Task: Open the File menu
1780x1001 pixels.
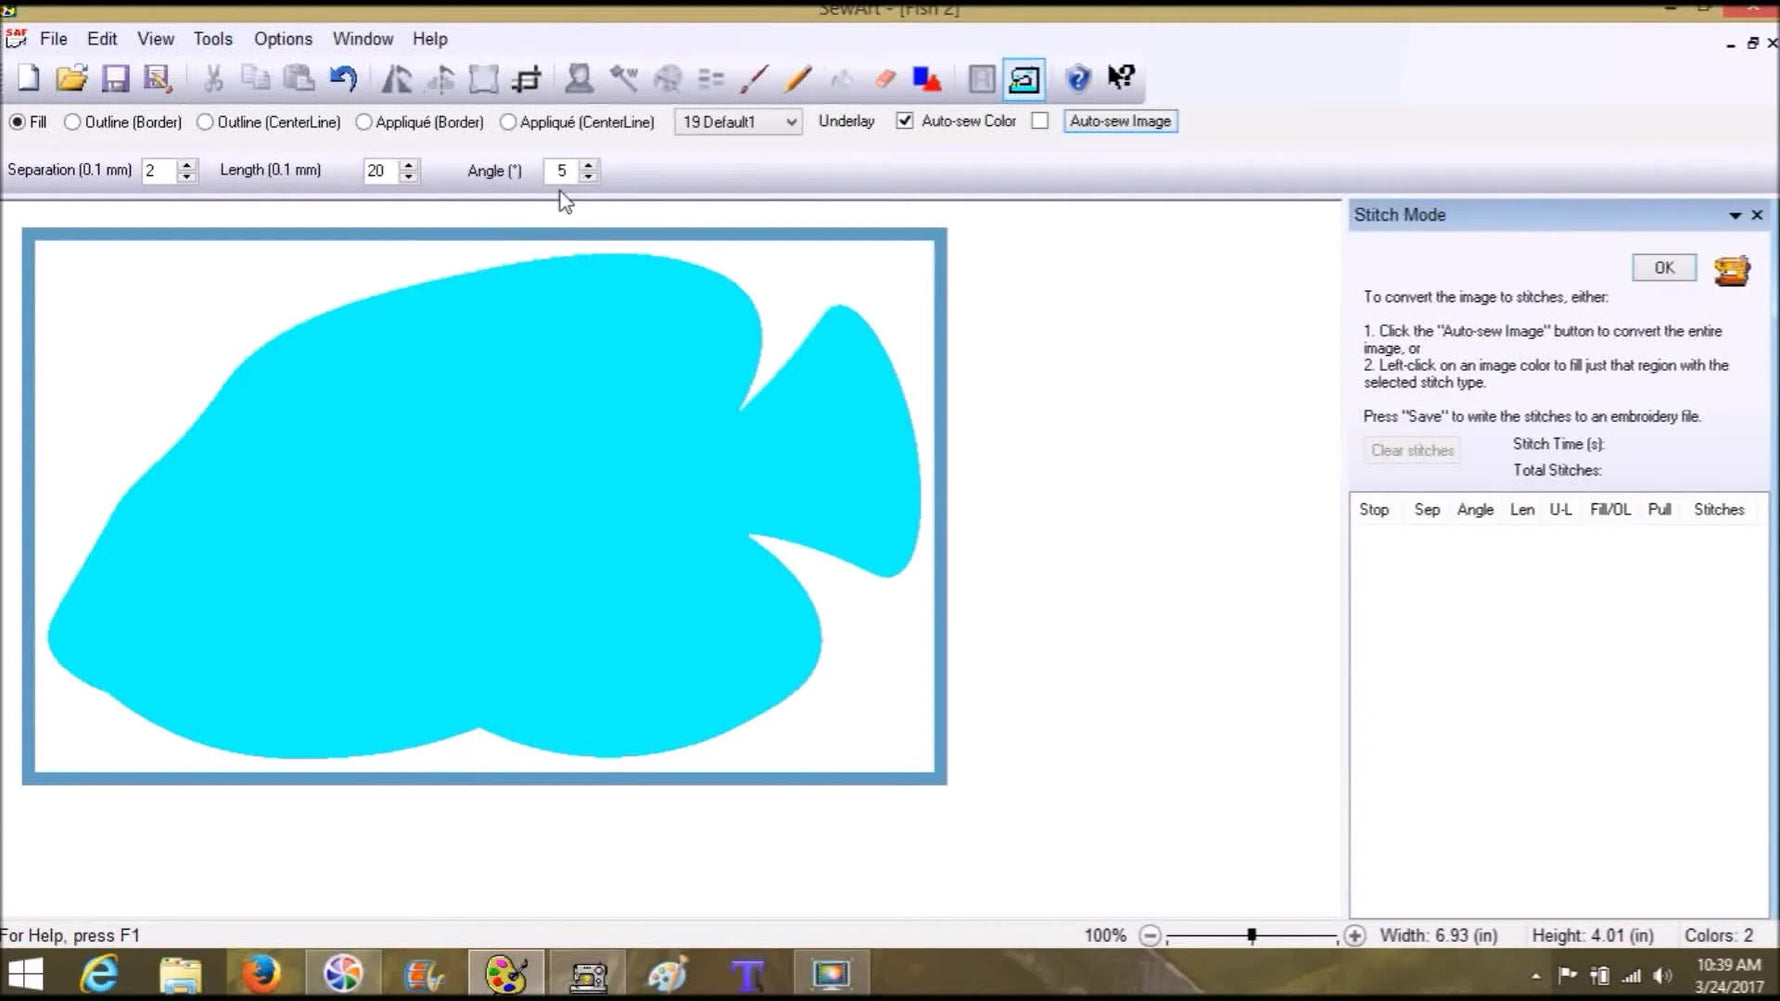Action: click(x=53, y=39)
